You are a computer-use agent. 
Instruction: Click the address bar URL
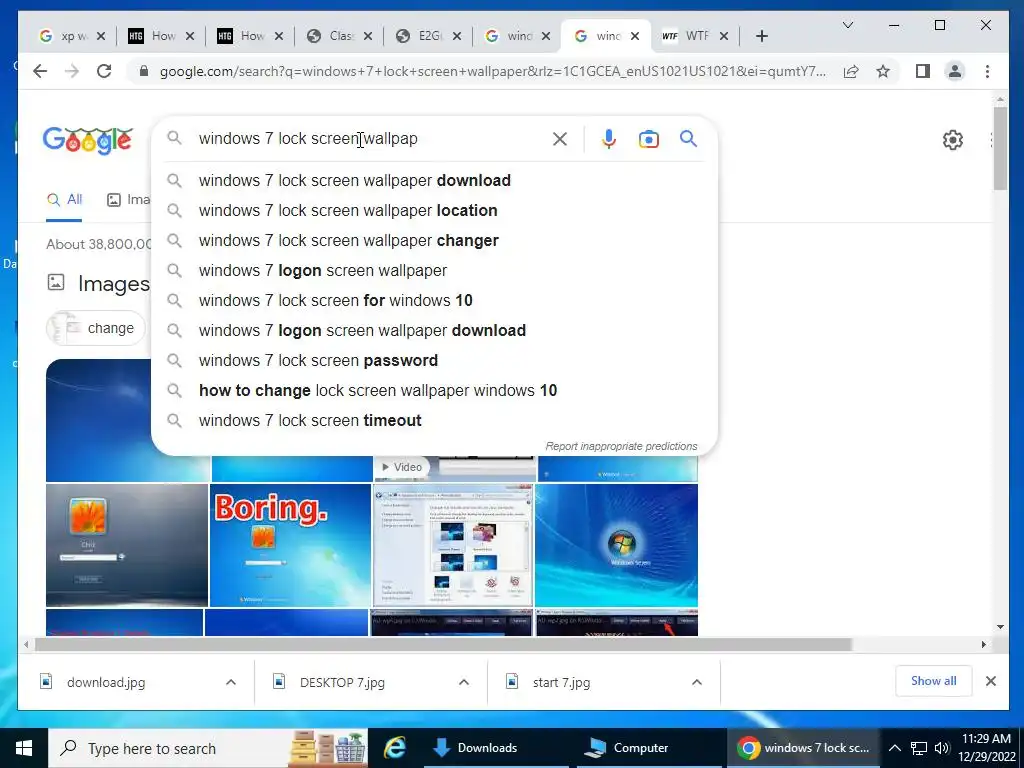tap(492, 71)
